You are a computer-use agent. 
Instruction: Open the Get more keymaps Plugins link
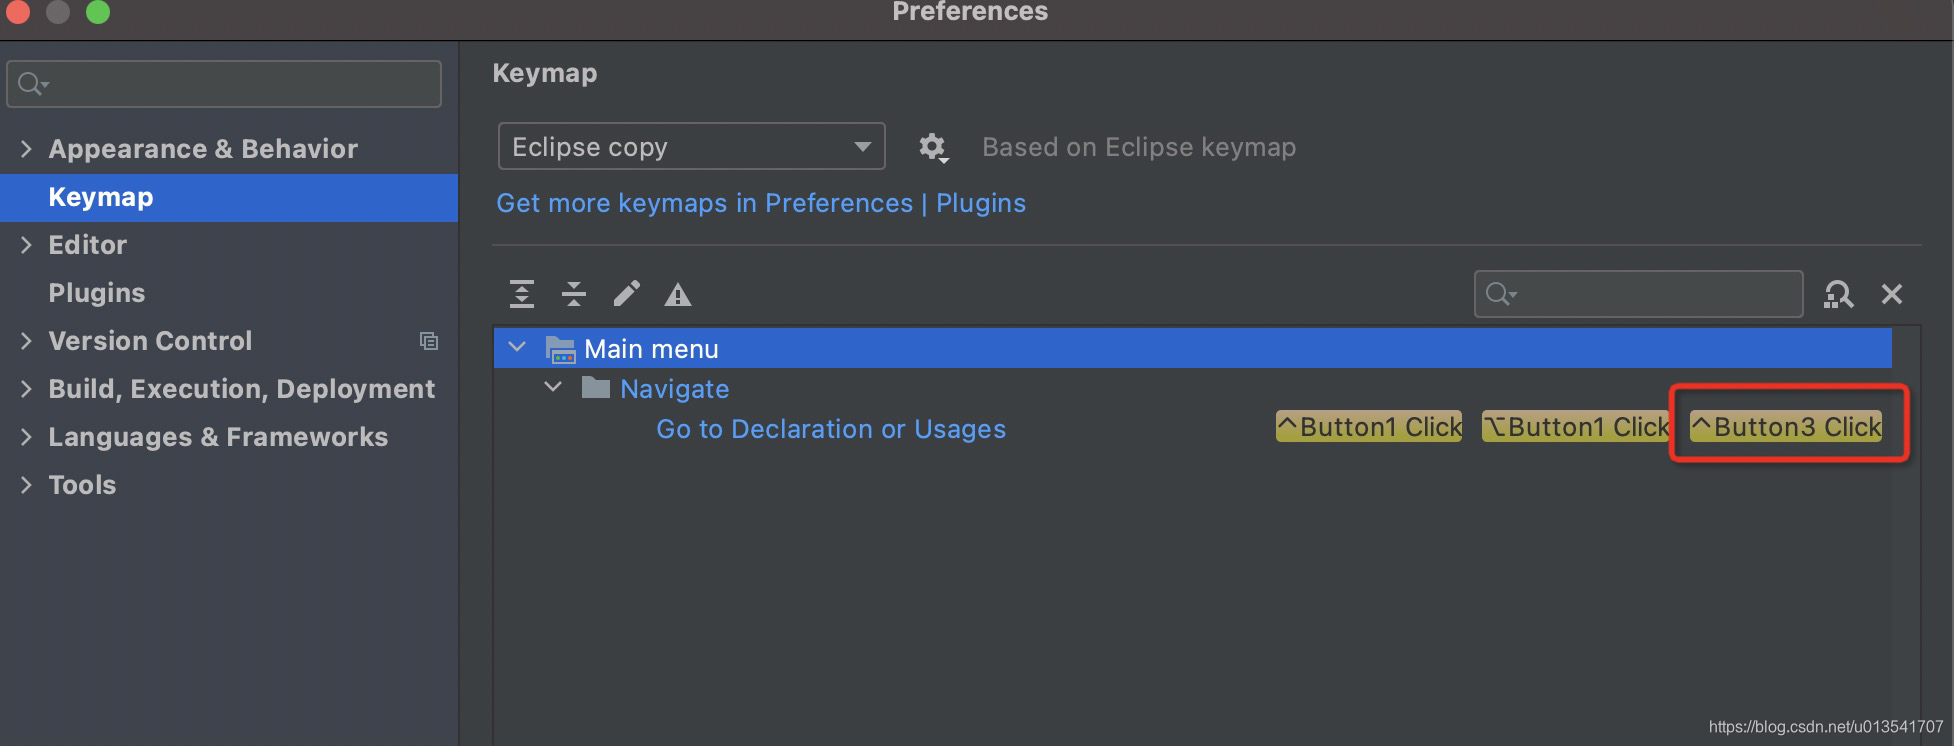(761, 203)
